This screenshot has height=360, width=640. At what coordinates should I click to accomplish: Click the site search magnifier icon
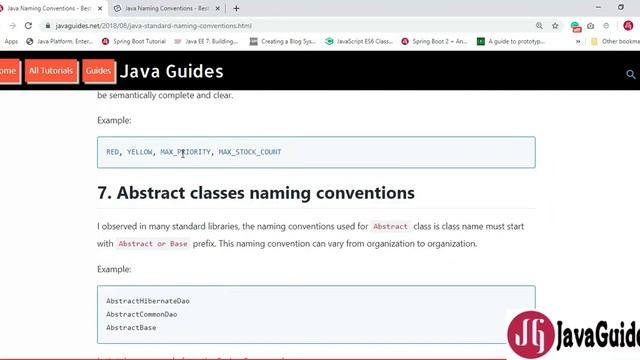coord(631,74)
